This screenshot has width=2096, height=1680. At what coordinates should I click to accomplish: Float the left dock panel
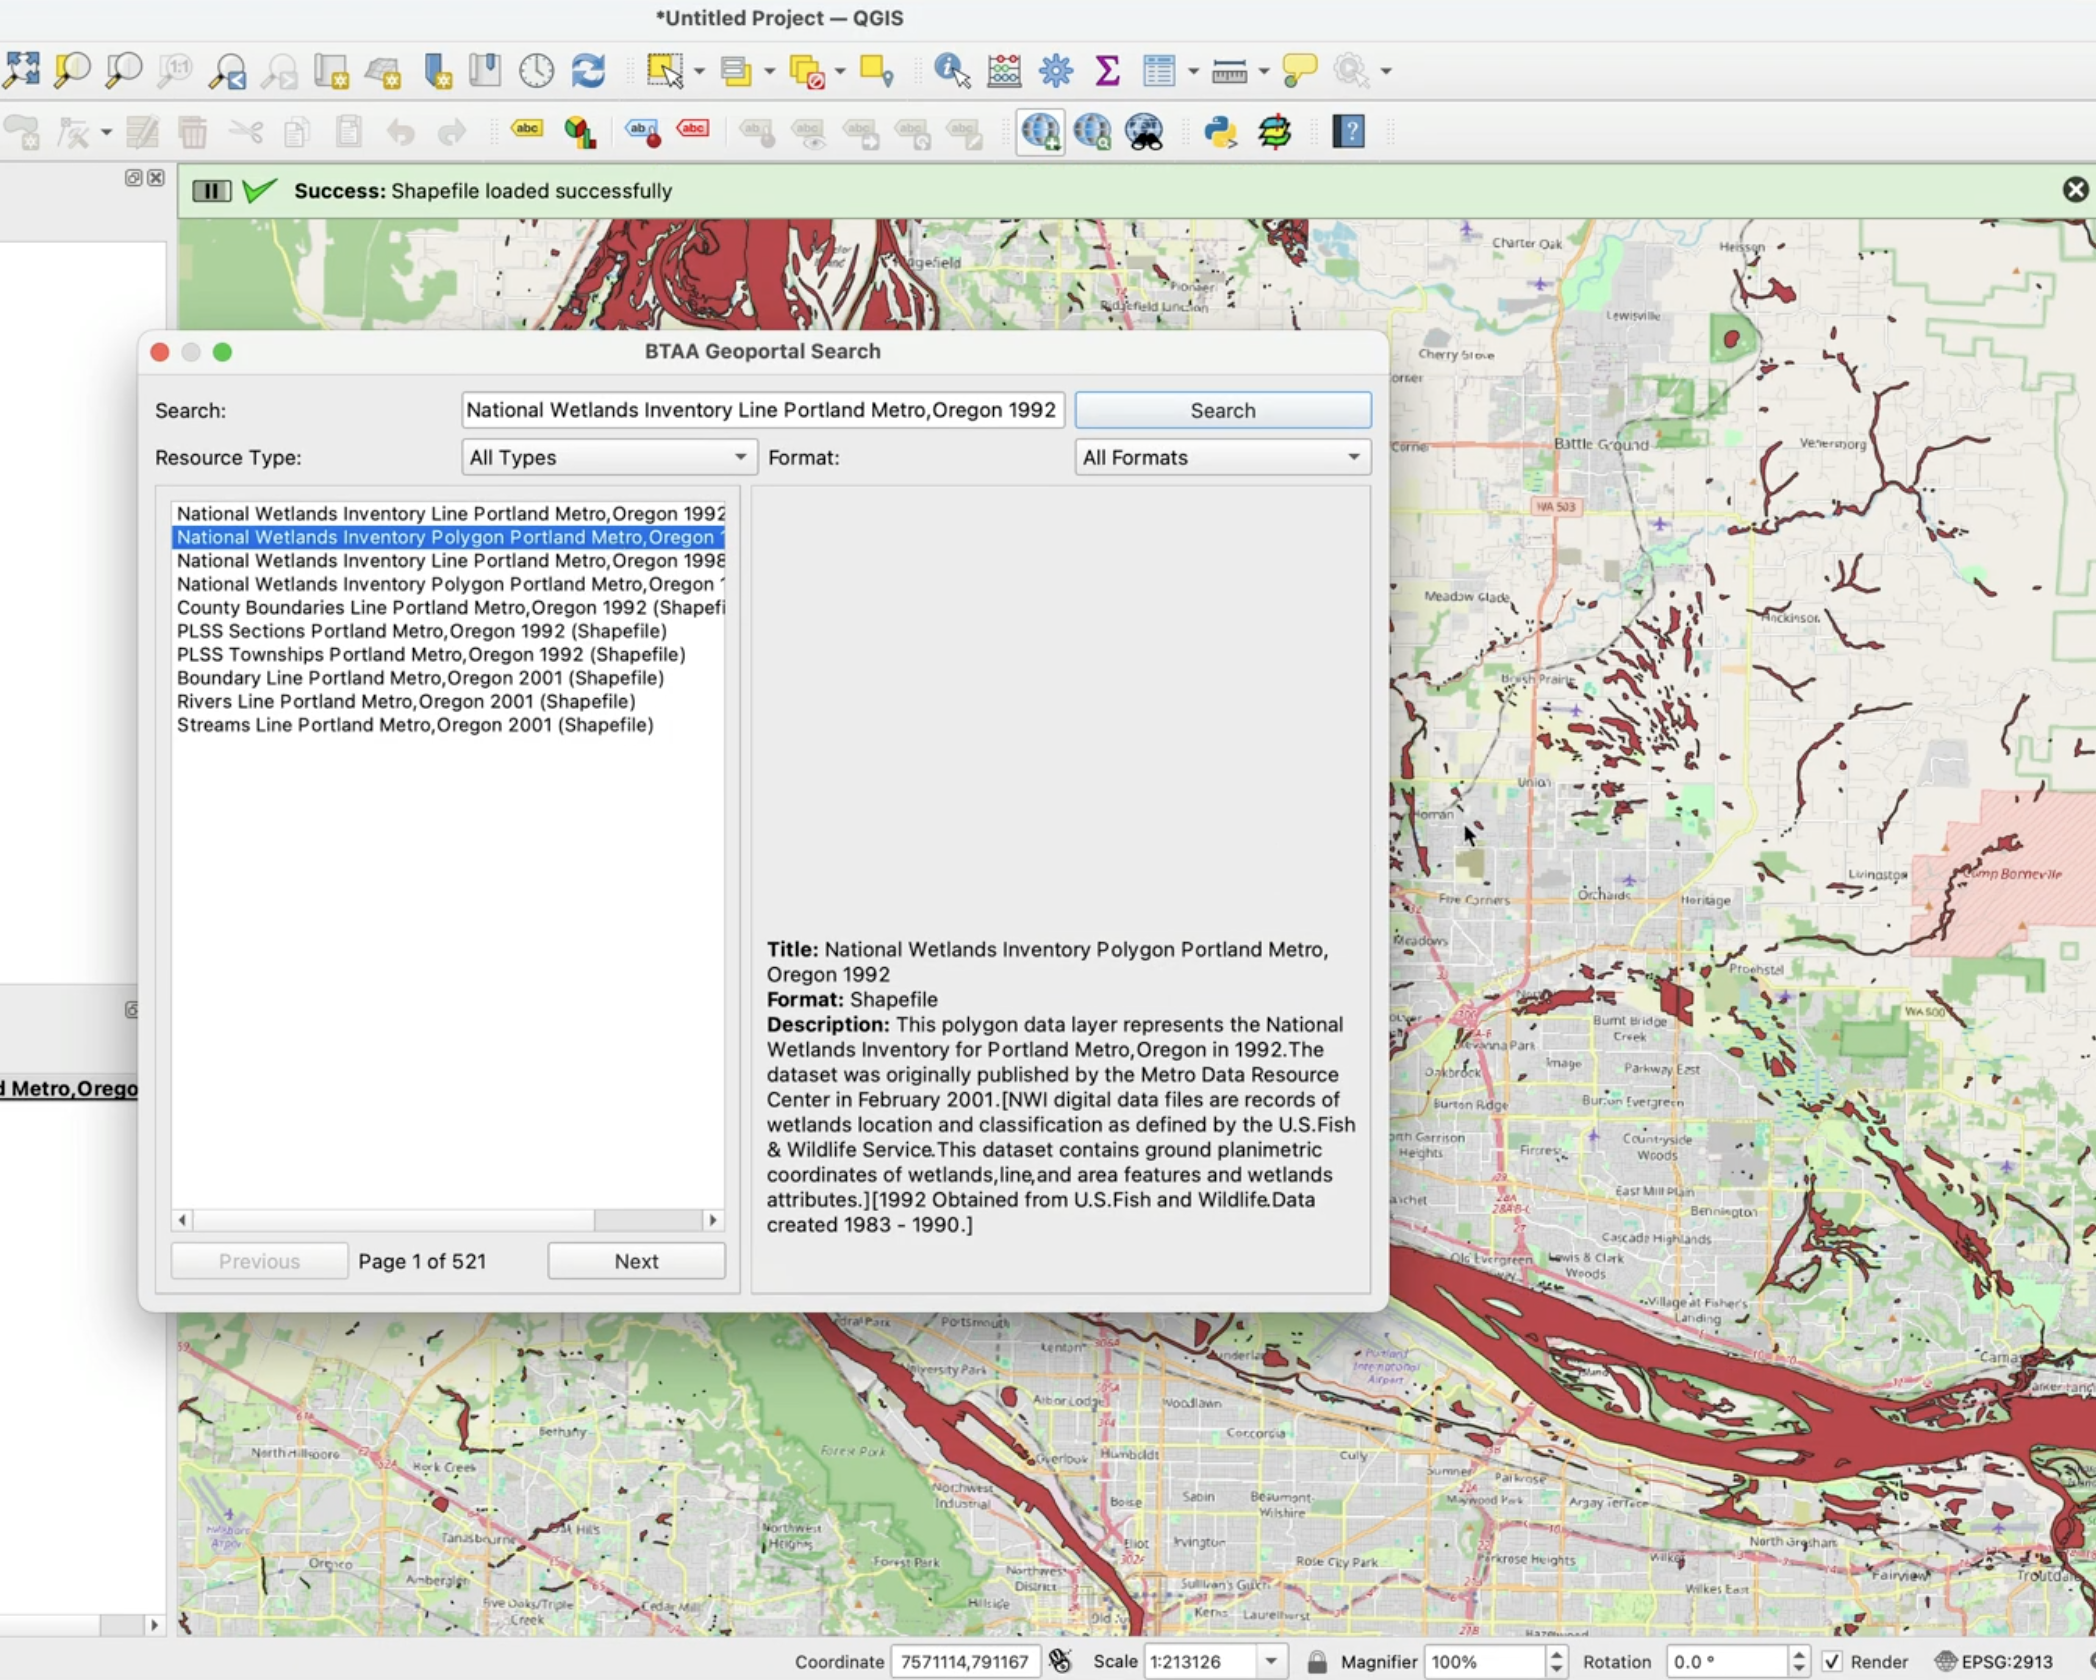tap(133, 178)
